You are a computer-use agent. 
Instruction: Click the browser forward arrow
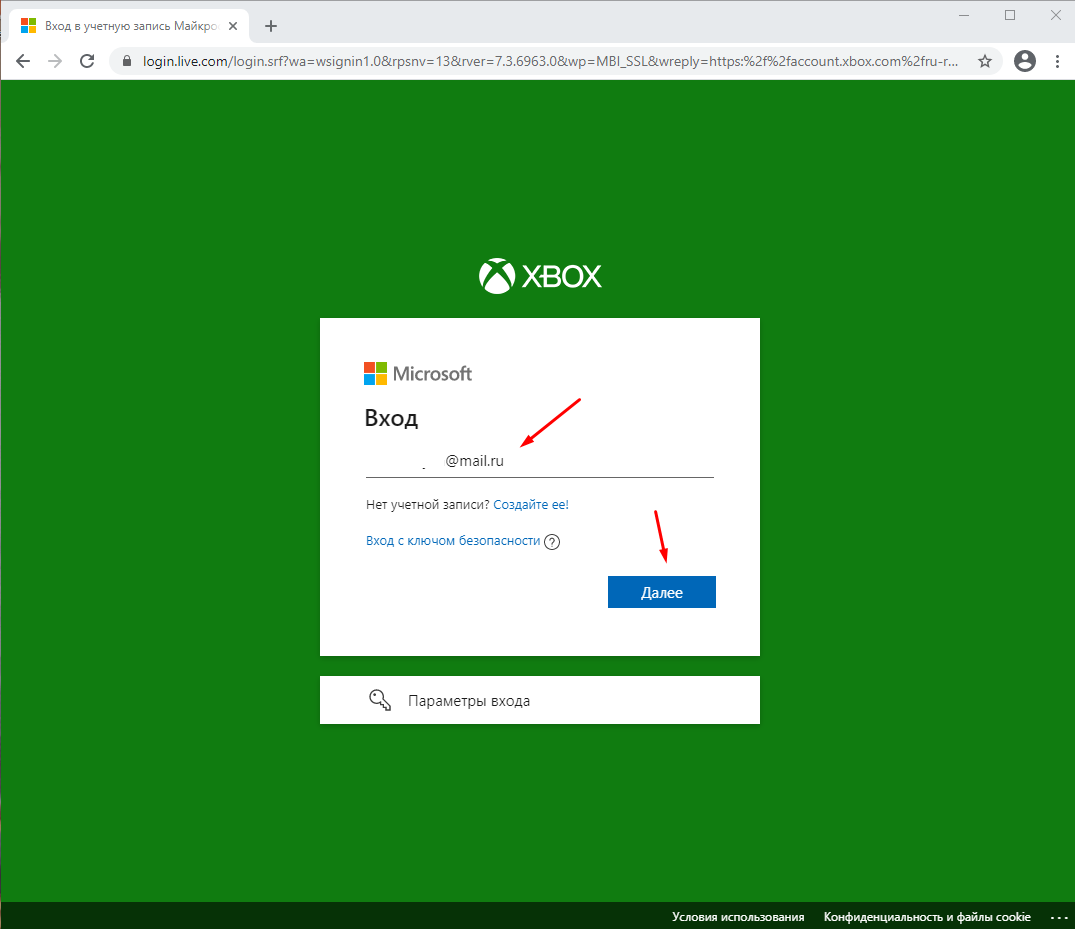pyautogui.click(x=55, y=61)
